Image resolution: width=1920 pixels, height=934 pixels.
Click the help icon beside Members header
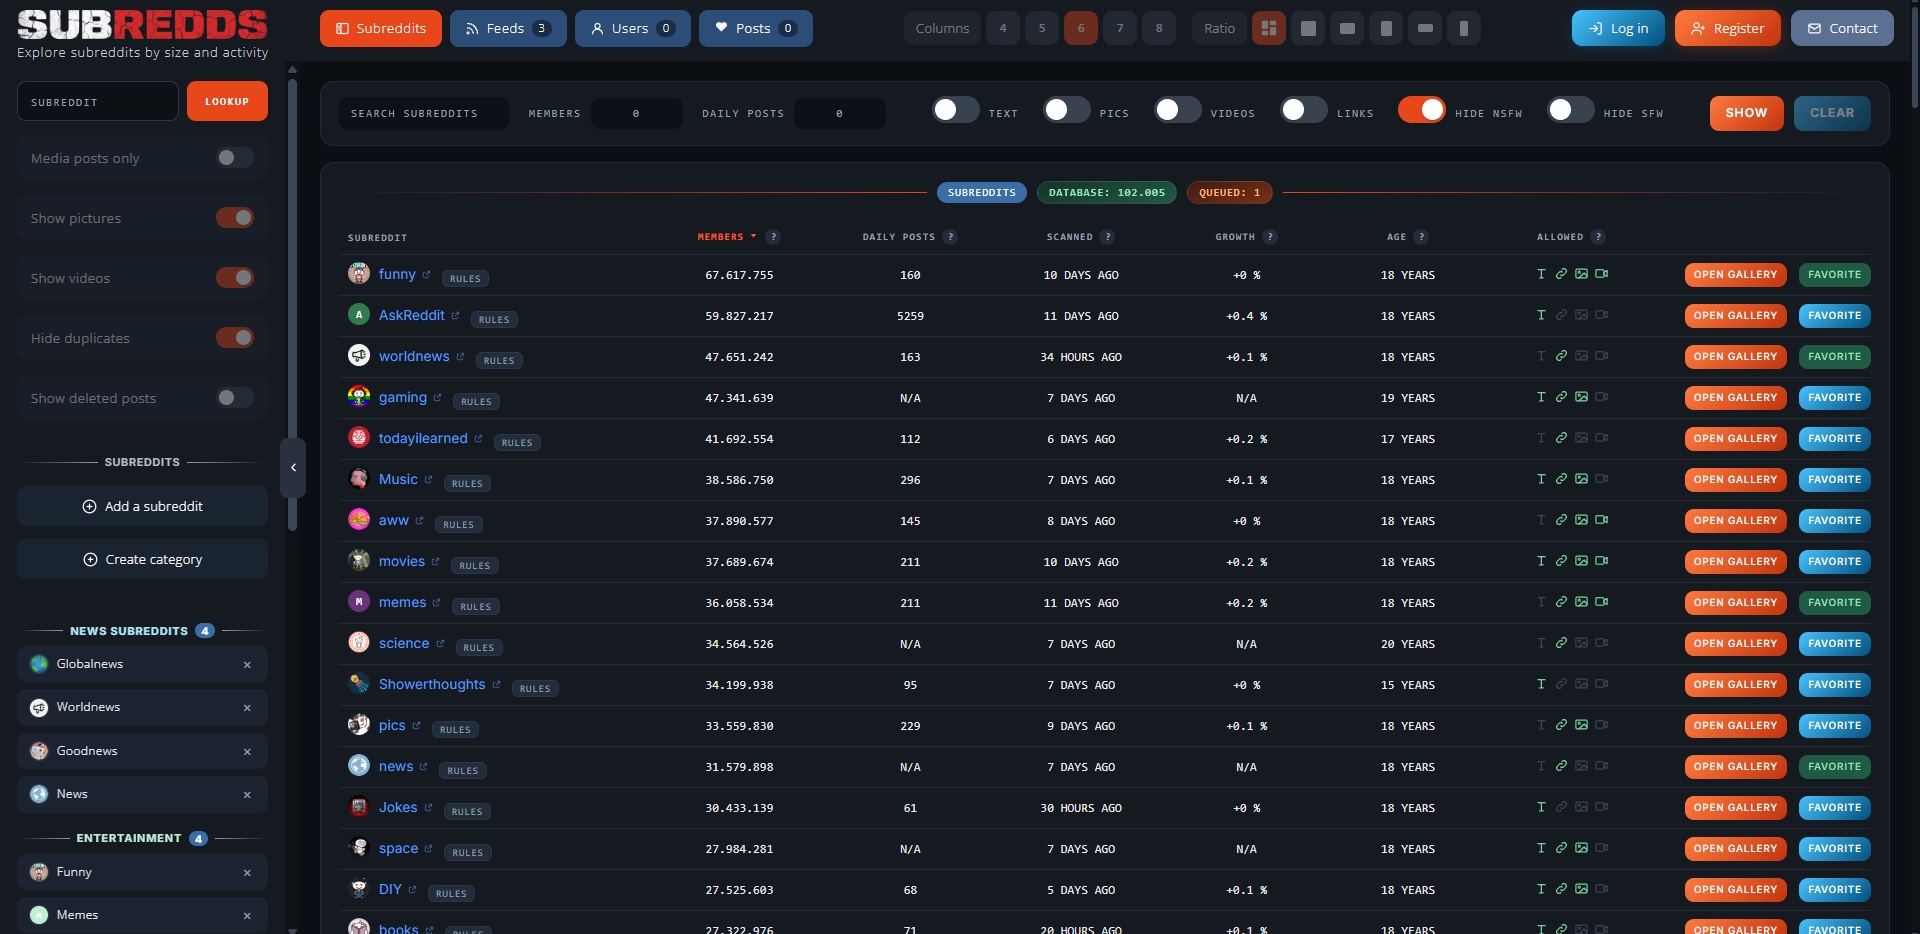point(773,237)
